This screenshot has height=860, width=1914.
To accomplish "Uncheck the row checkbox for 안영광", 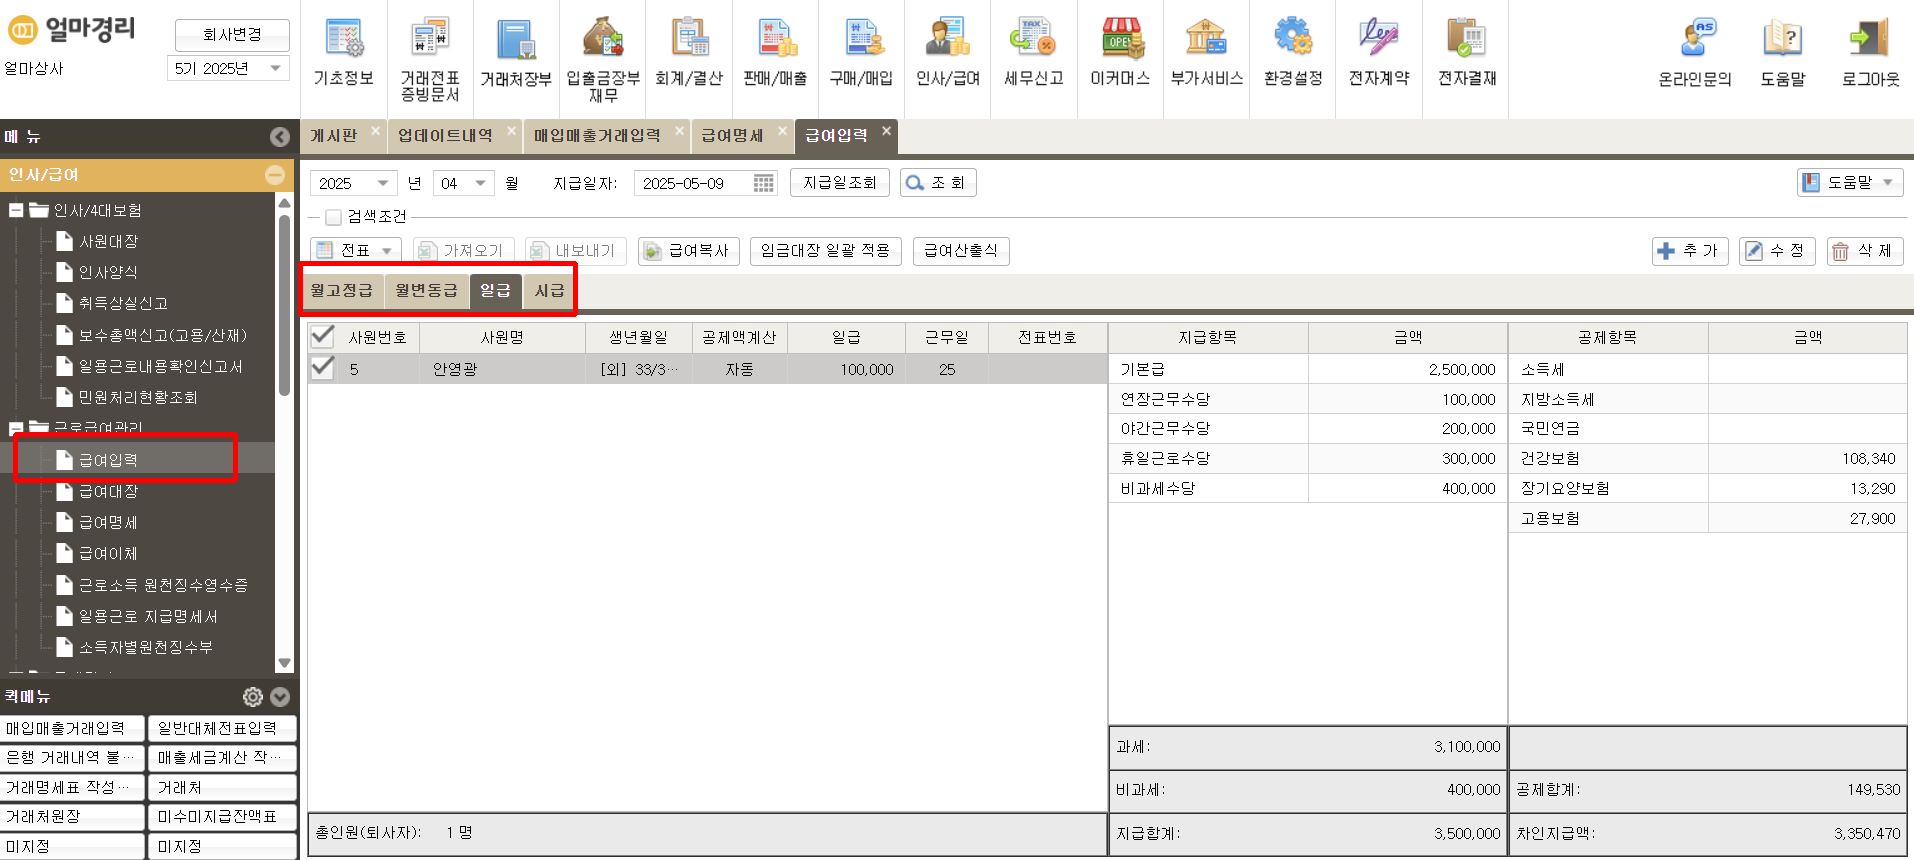I will [322, 368].
